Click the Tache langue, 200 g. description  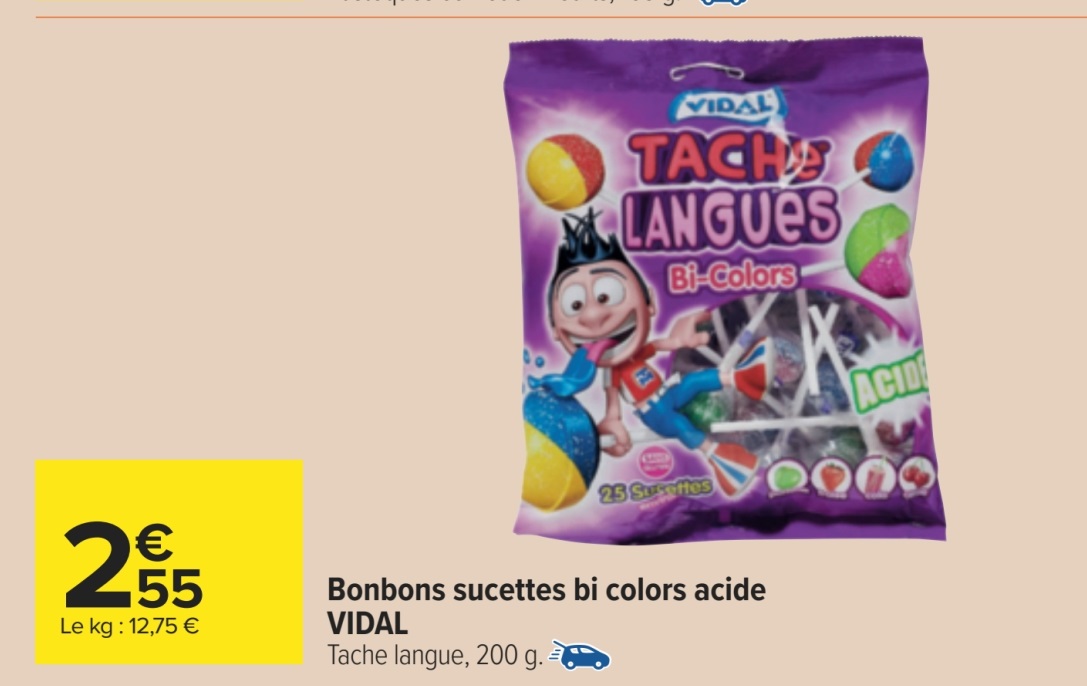pos(435,656)
